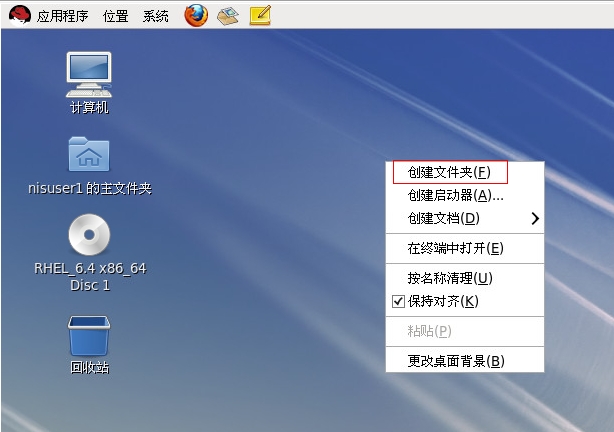Click the '计算机' label text
This screenshot has width=614, height=432.
click(x=89, y=107)
